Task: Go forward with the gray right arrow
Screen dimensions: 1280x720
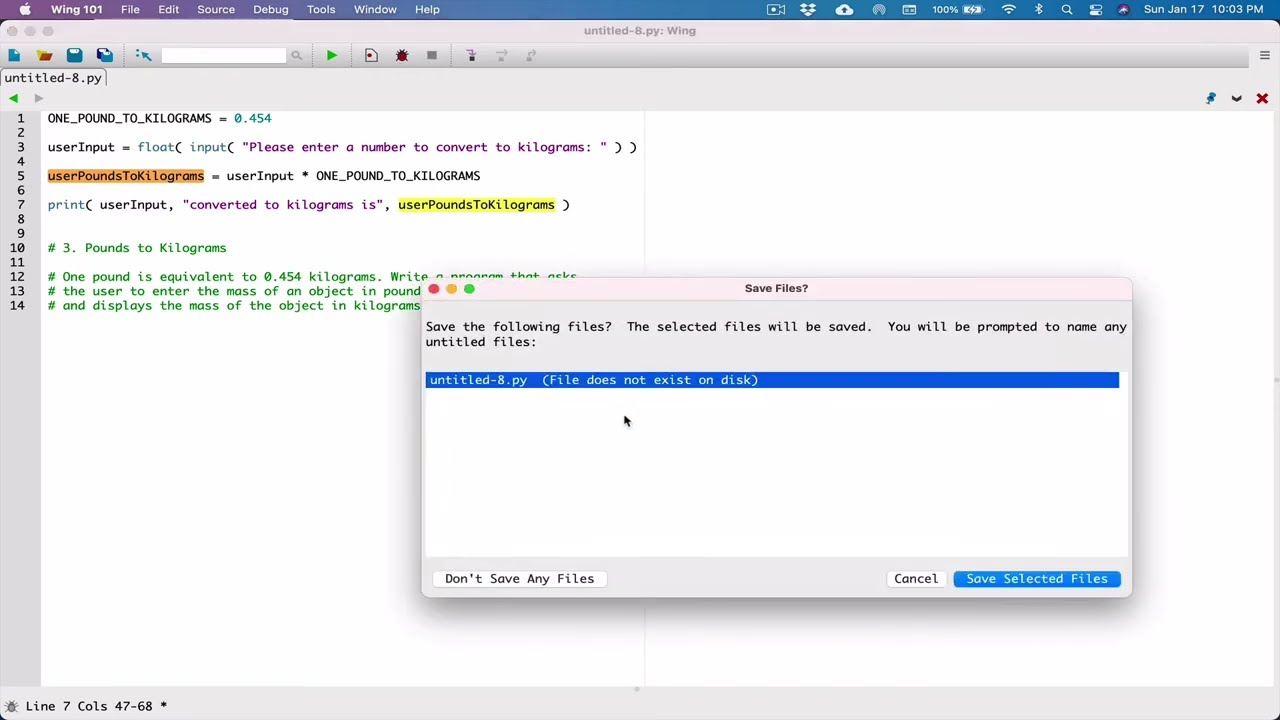Action: (38, 98)
